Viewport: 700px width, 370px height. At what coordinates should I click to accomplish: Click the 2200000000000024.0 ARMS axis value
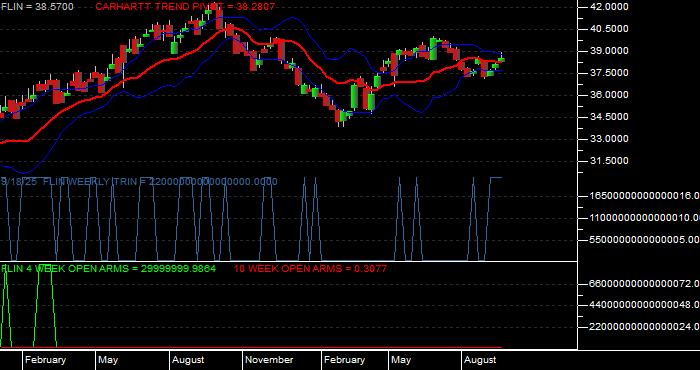point(645,327)
